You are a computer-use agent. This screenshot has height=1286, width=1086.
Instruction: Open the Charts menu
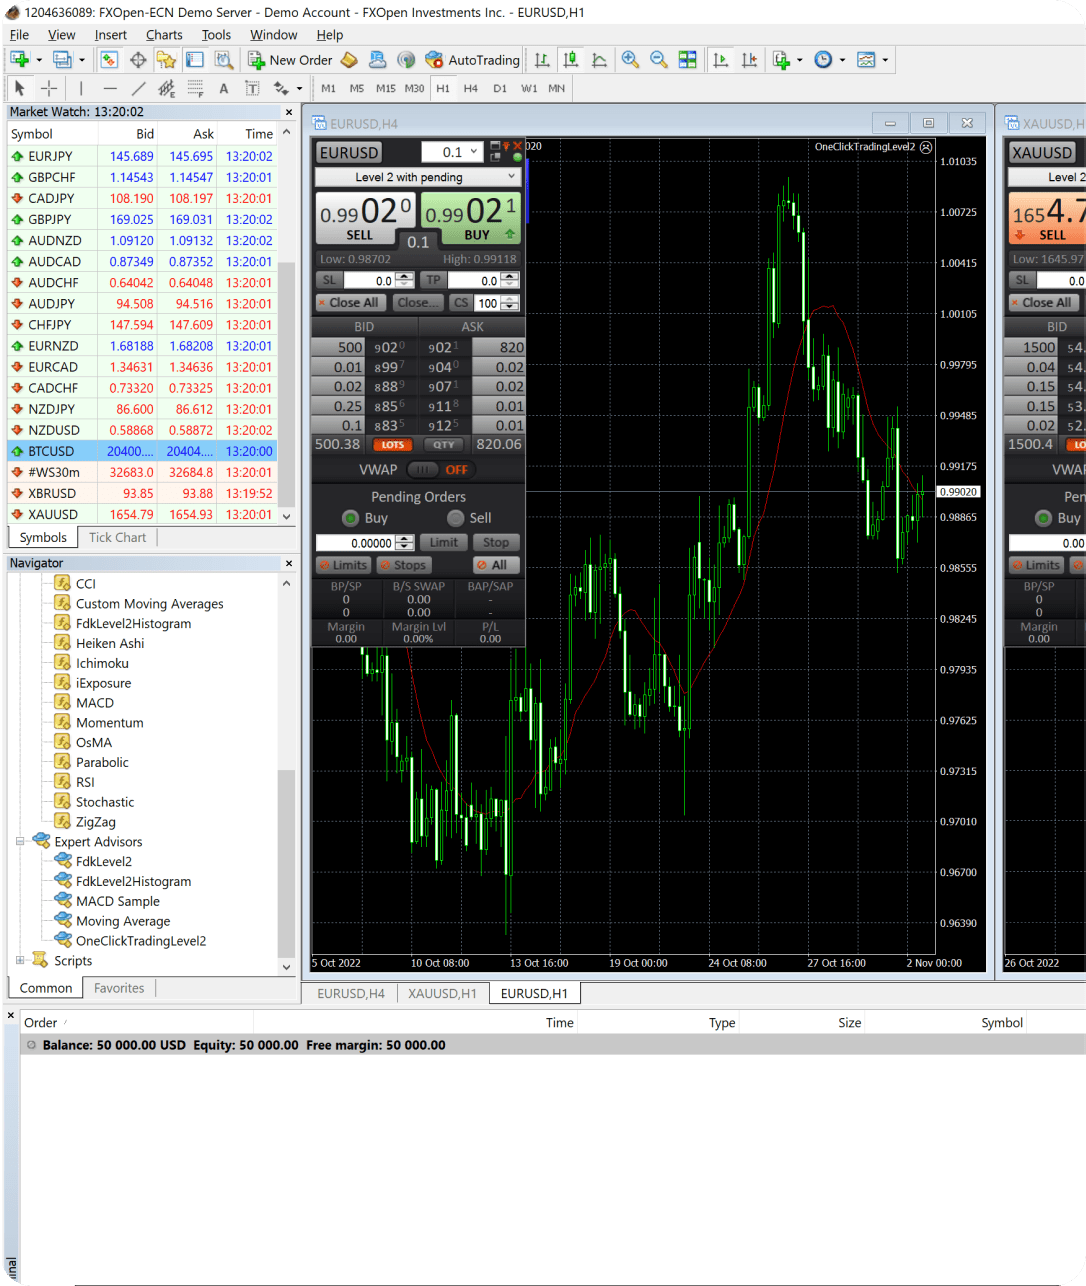(164, 34)
